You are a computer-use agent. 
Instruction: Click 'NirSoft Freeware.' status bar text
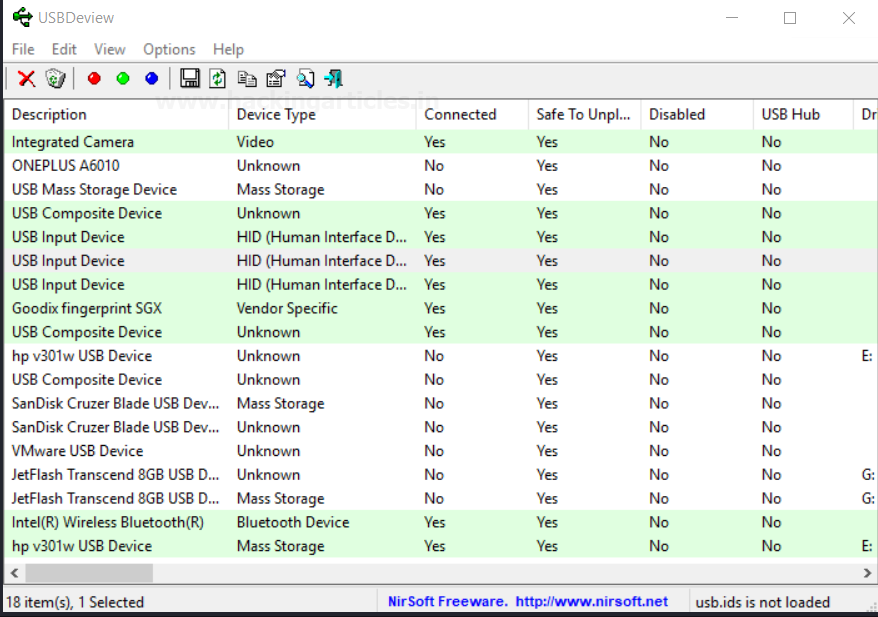pyautogui.click(x=447, y=601)
